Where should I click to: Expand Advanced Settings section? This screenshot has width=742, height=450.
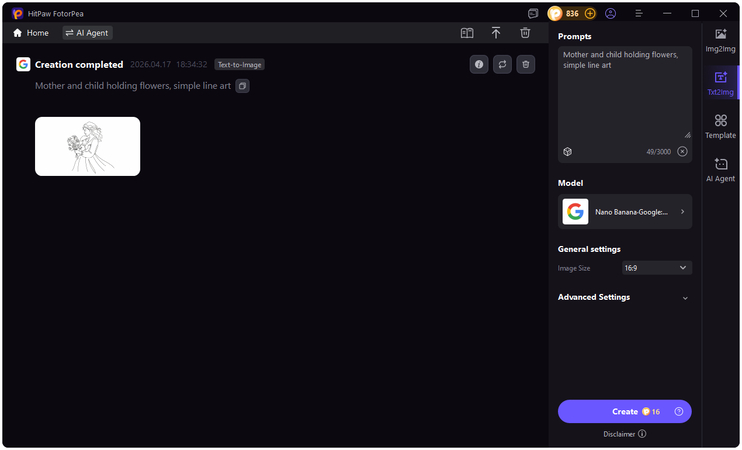(623, 297)
